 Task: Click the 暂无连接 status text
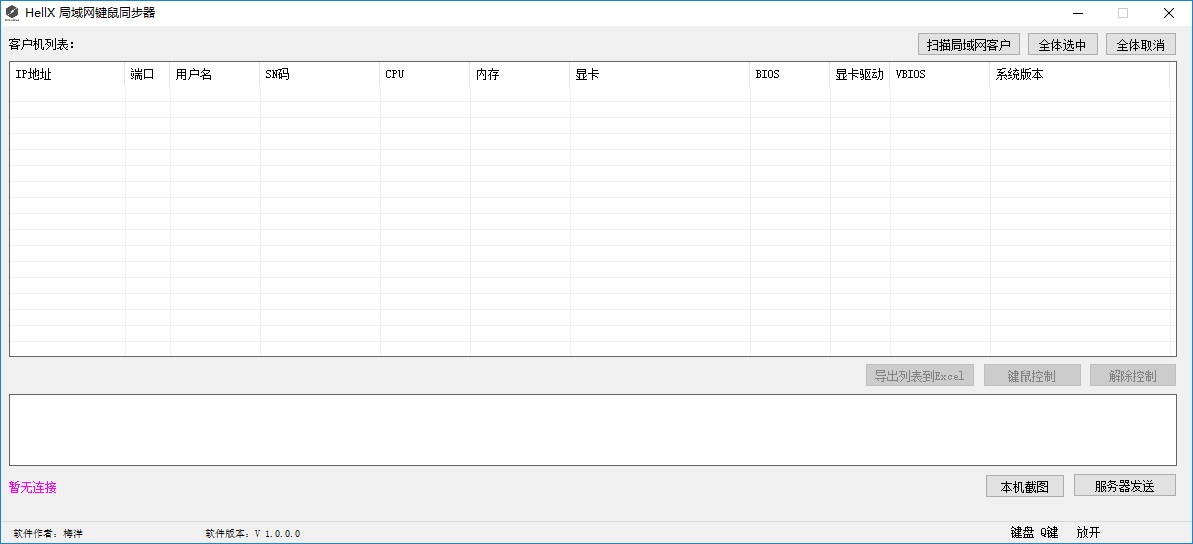(x=33, y=488)
